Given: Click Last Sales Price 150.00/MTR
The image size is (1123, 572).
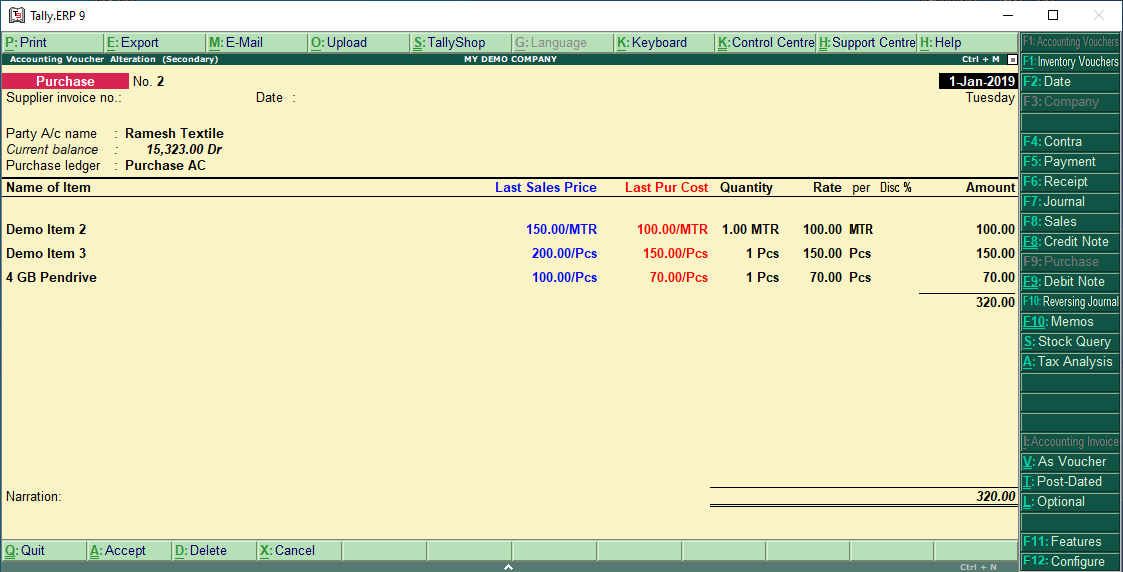Looking at the screenshot, I should coord(562,230).
